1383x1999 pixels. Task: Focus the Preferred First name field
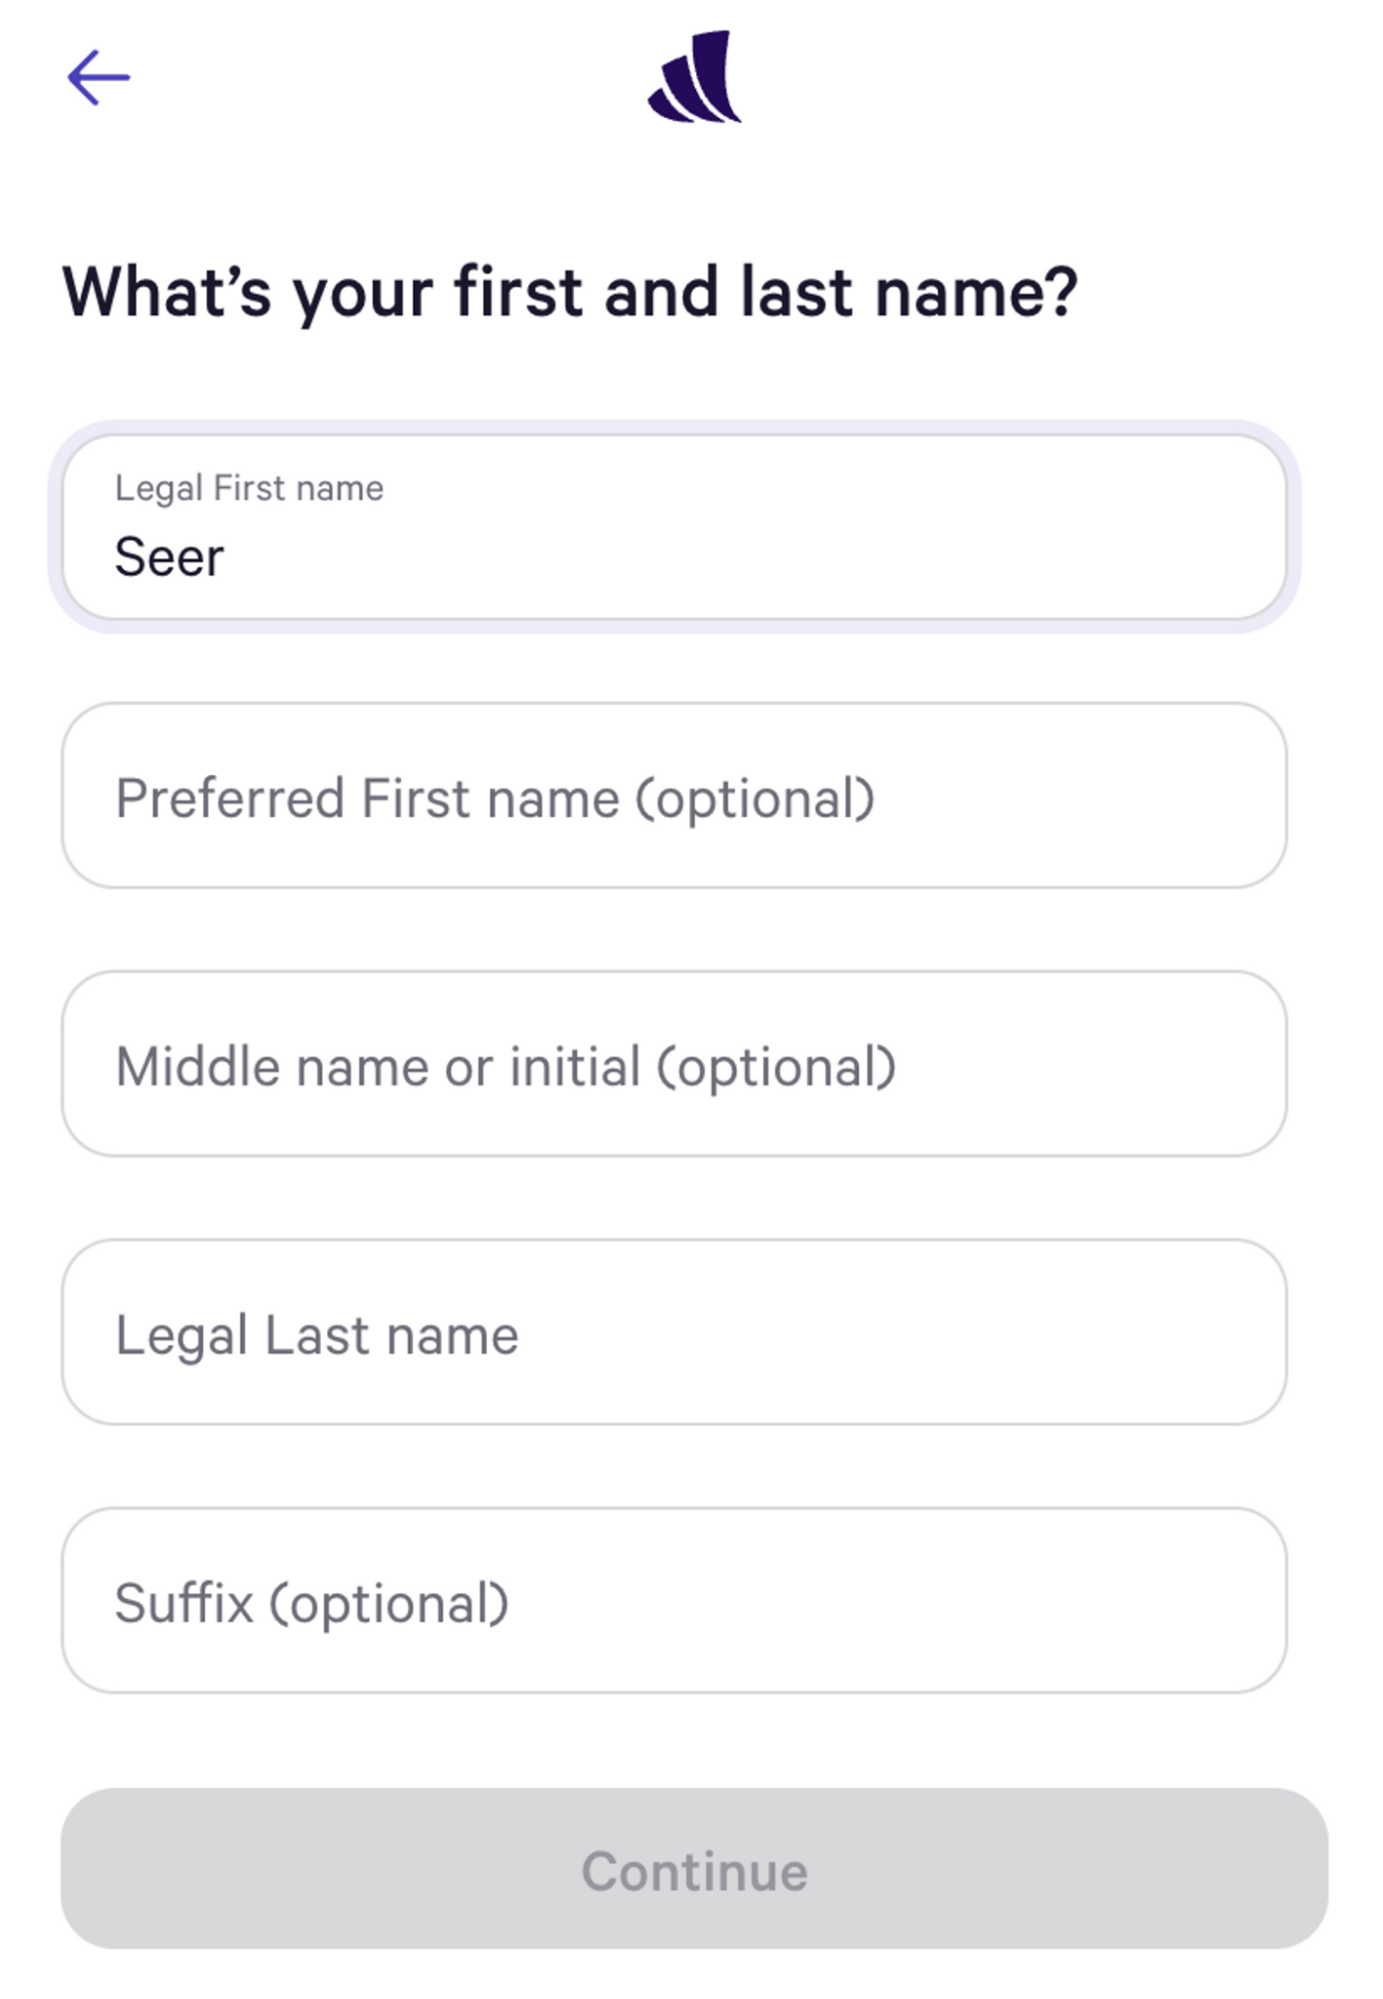click(x=1050, y=796)
